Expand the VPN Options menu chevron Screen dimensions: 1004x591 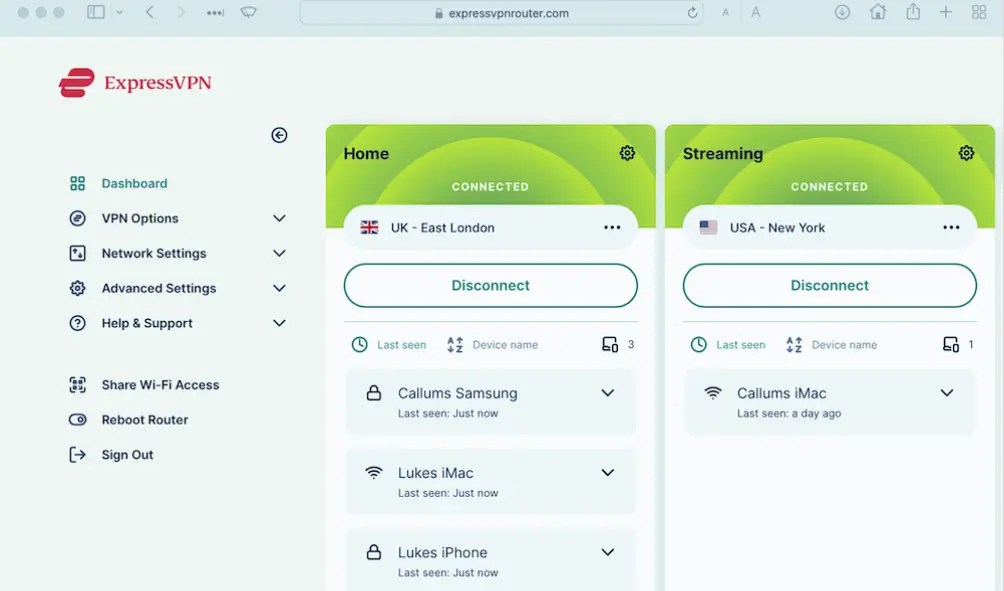(x=279, y=218)
